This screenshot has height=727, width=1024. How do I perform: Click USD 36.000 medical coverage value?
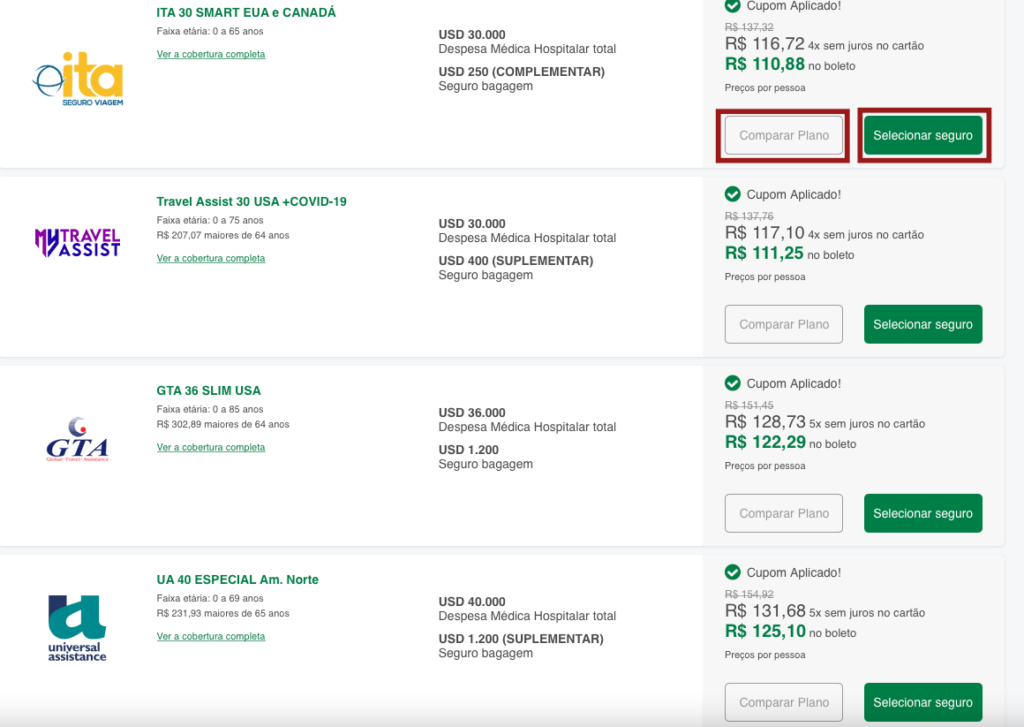coord(472,413)
